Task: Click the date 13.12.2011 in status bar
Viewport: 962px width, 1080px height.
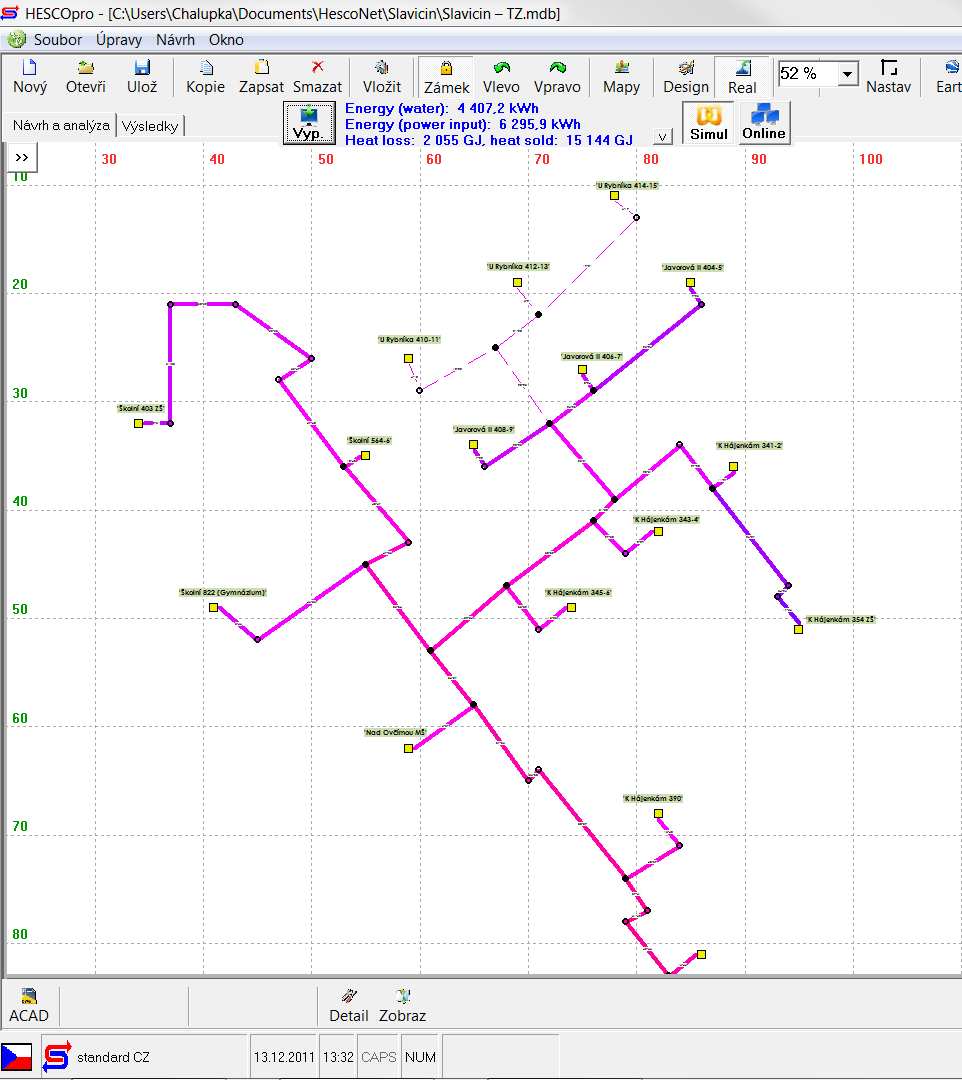Action: [284, 1057]
